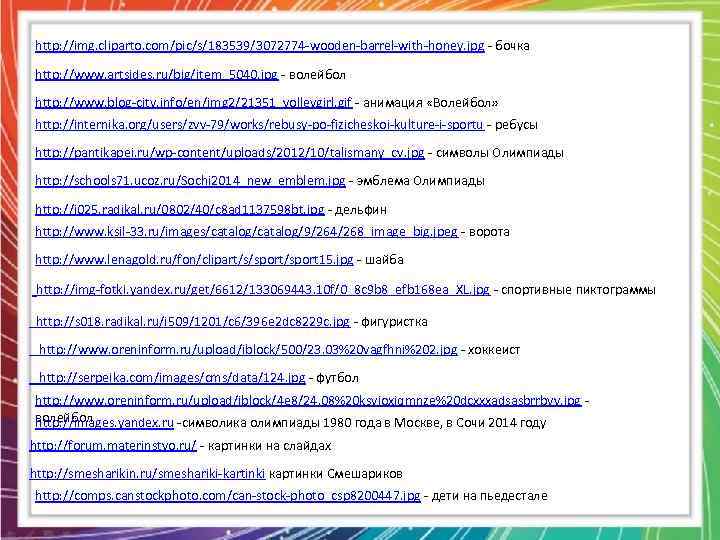Click the text "картинки Смешариков"
The image size is (720, 540).
[336, 473]
